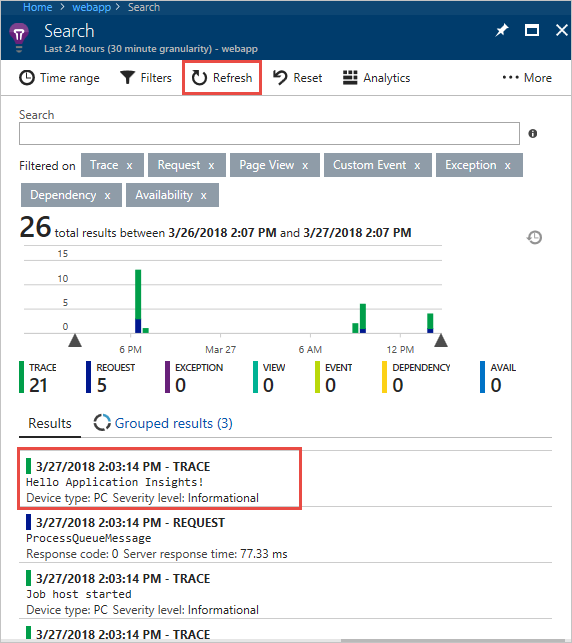Screen dimensions: 572x643
Task: Remove the Request filter chip
Action: (x=211, y=166)
